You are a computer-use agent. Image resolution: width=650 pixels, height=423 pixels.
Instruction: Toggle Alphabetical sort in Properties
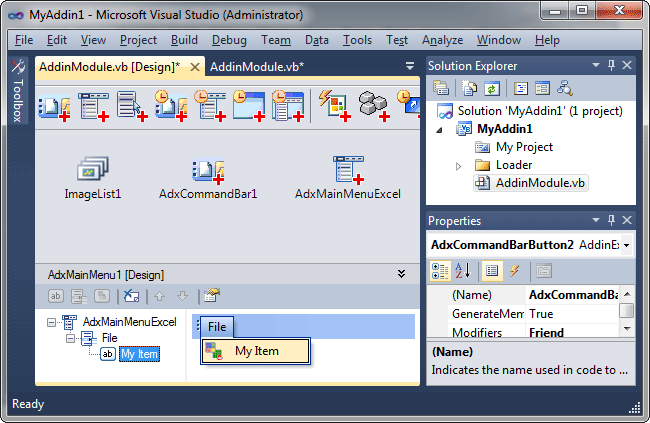pyautogui.click(x=463, y=272)
